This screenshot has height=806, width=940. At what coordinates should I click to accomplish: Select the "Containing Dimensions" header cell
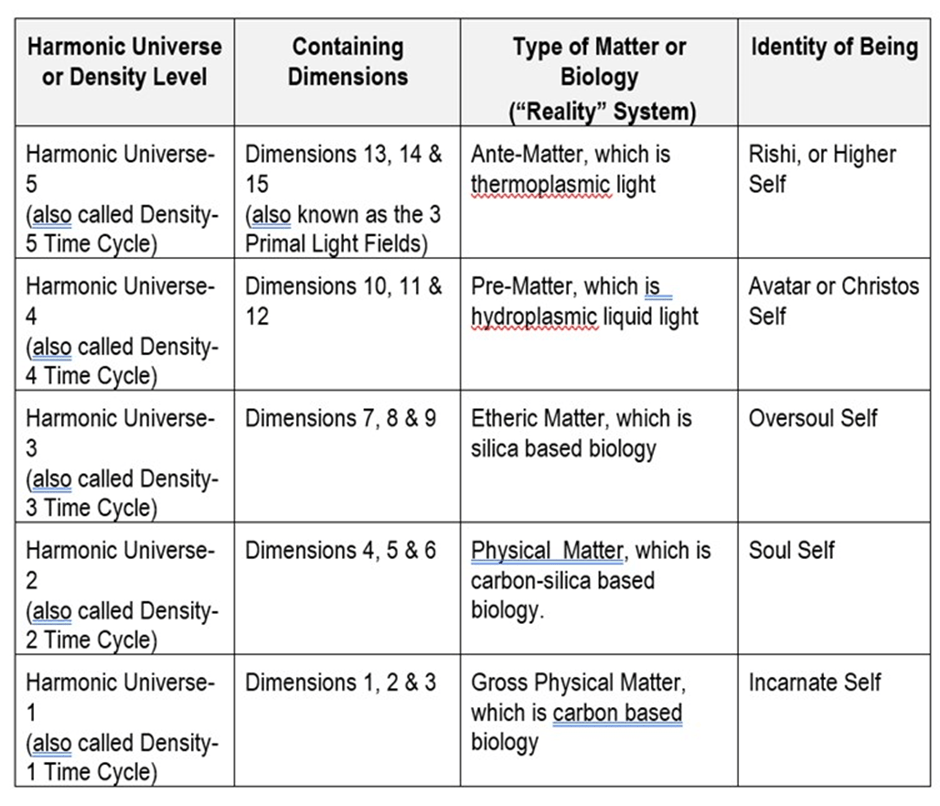point(348,62)
